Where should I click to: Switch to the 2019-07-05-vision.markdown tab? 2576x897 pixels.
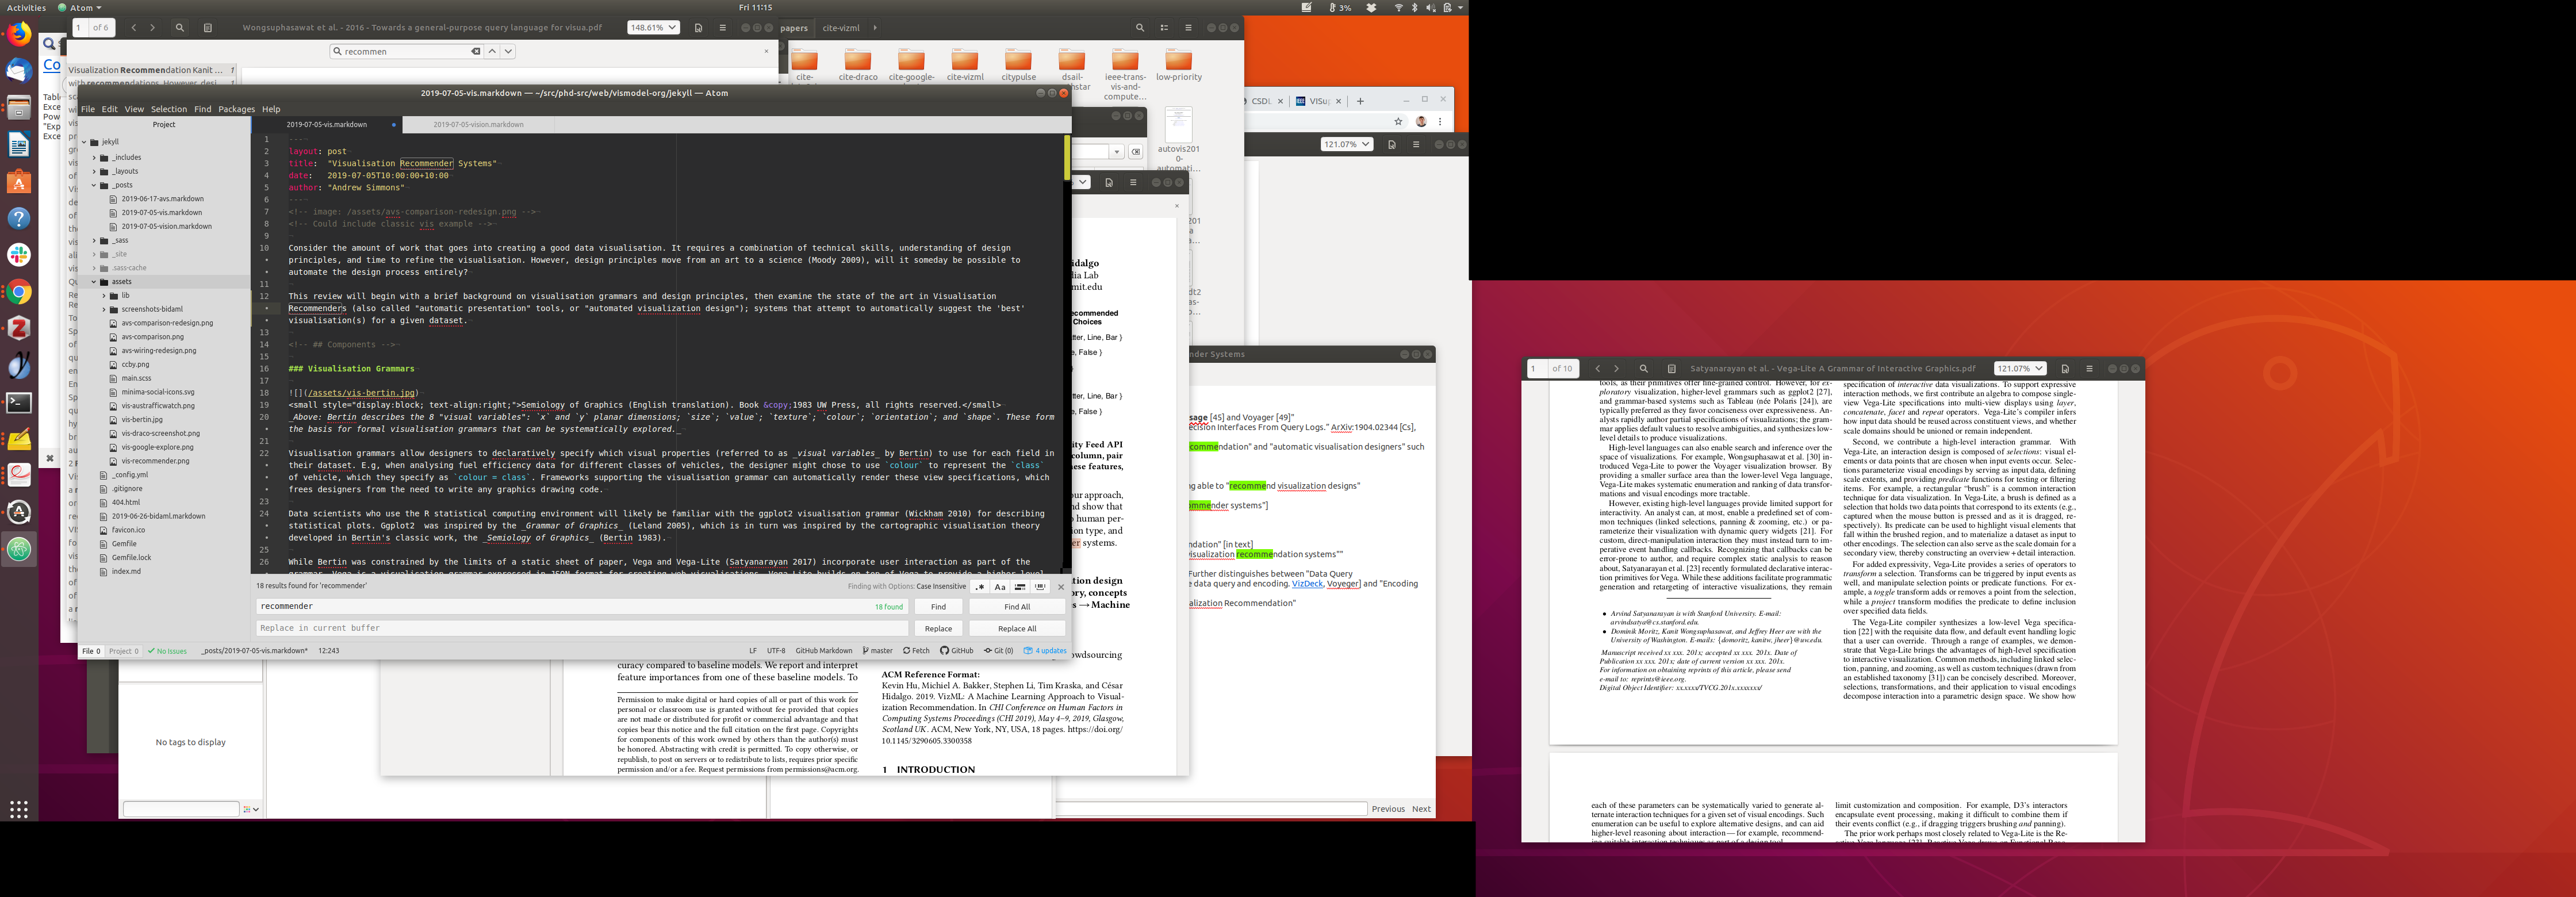[x=478, y=125]
